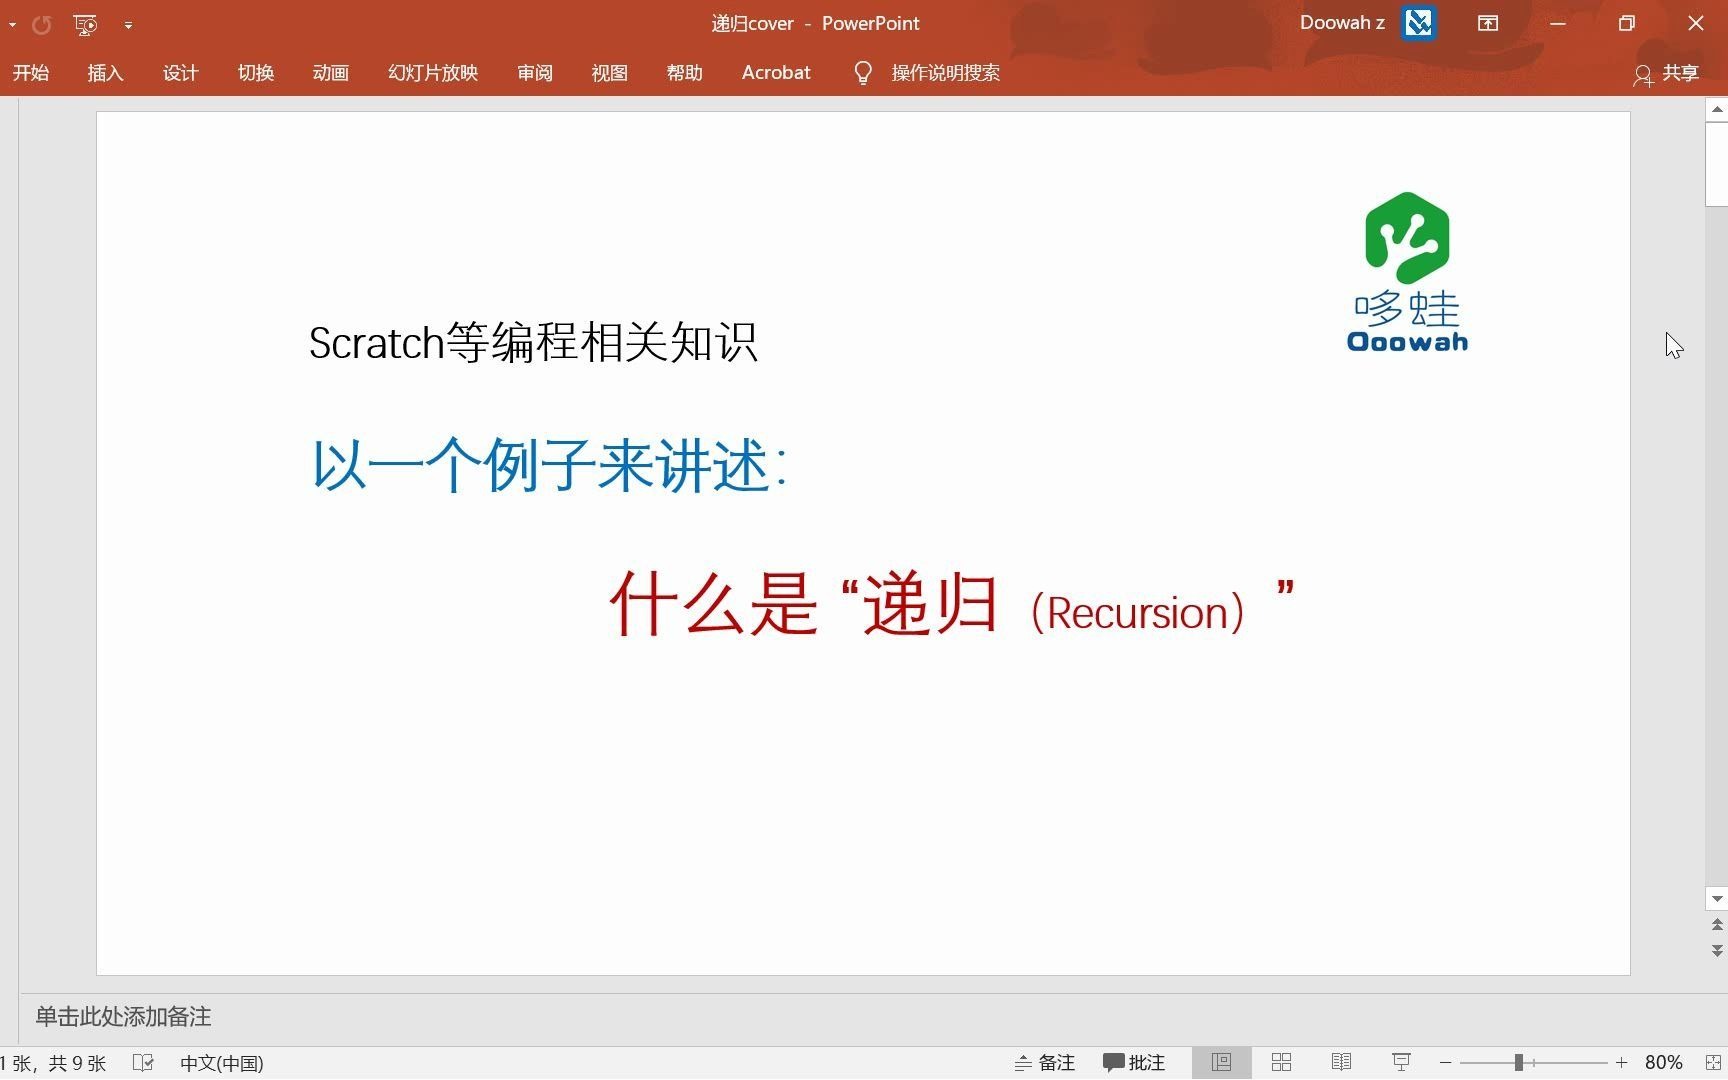
Task: Select the Scratch等编程相关知识 text box
Action: [x=533, y=343]
